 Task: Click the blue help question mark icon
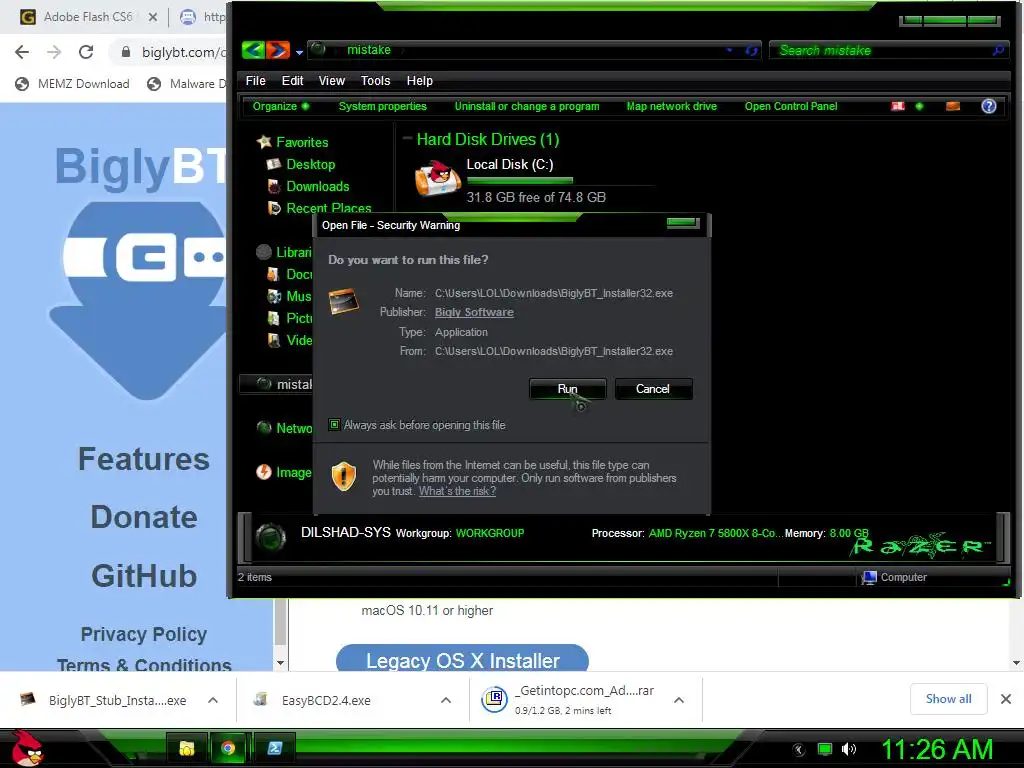click(989, 106)
